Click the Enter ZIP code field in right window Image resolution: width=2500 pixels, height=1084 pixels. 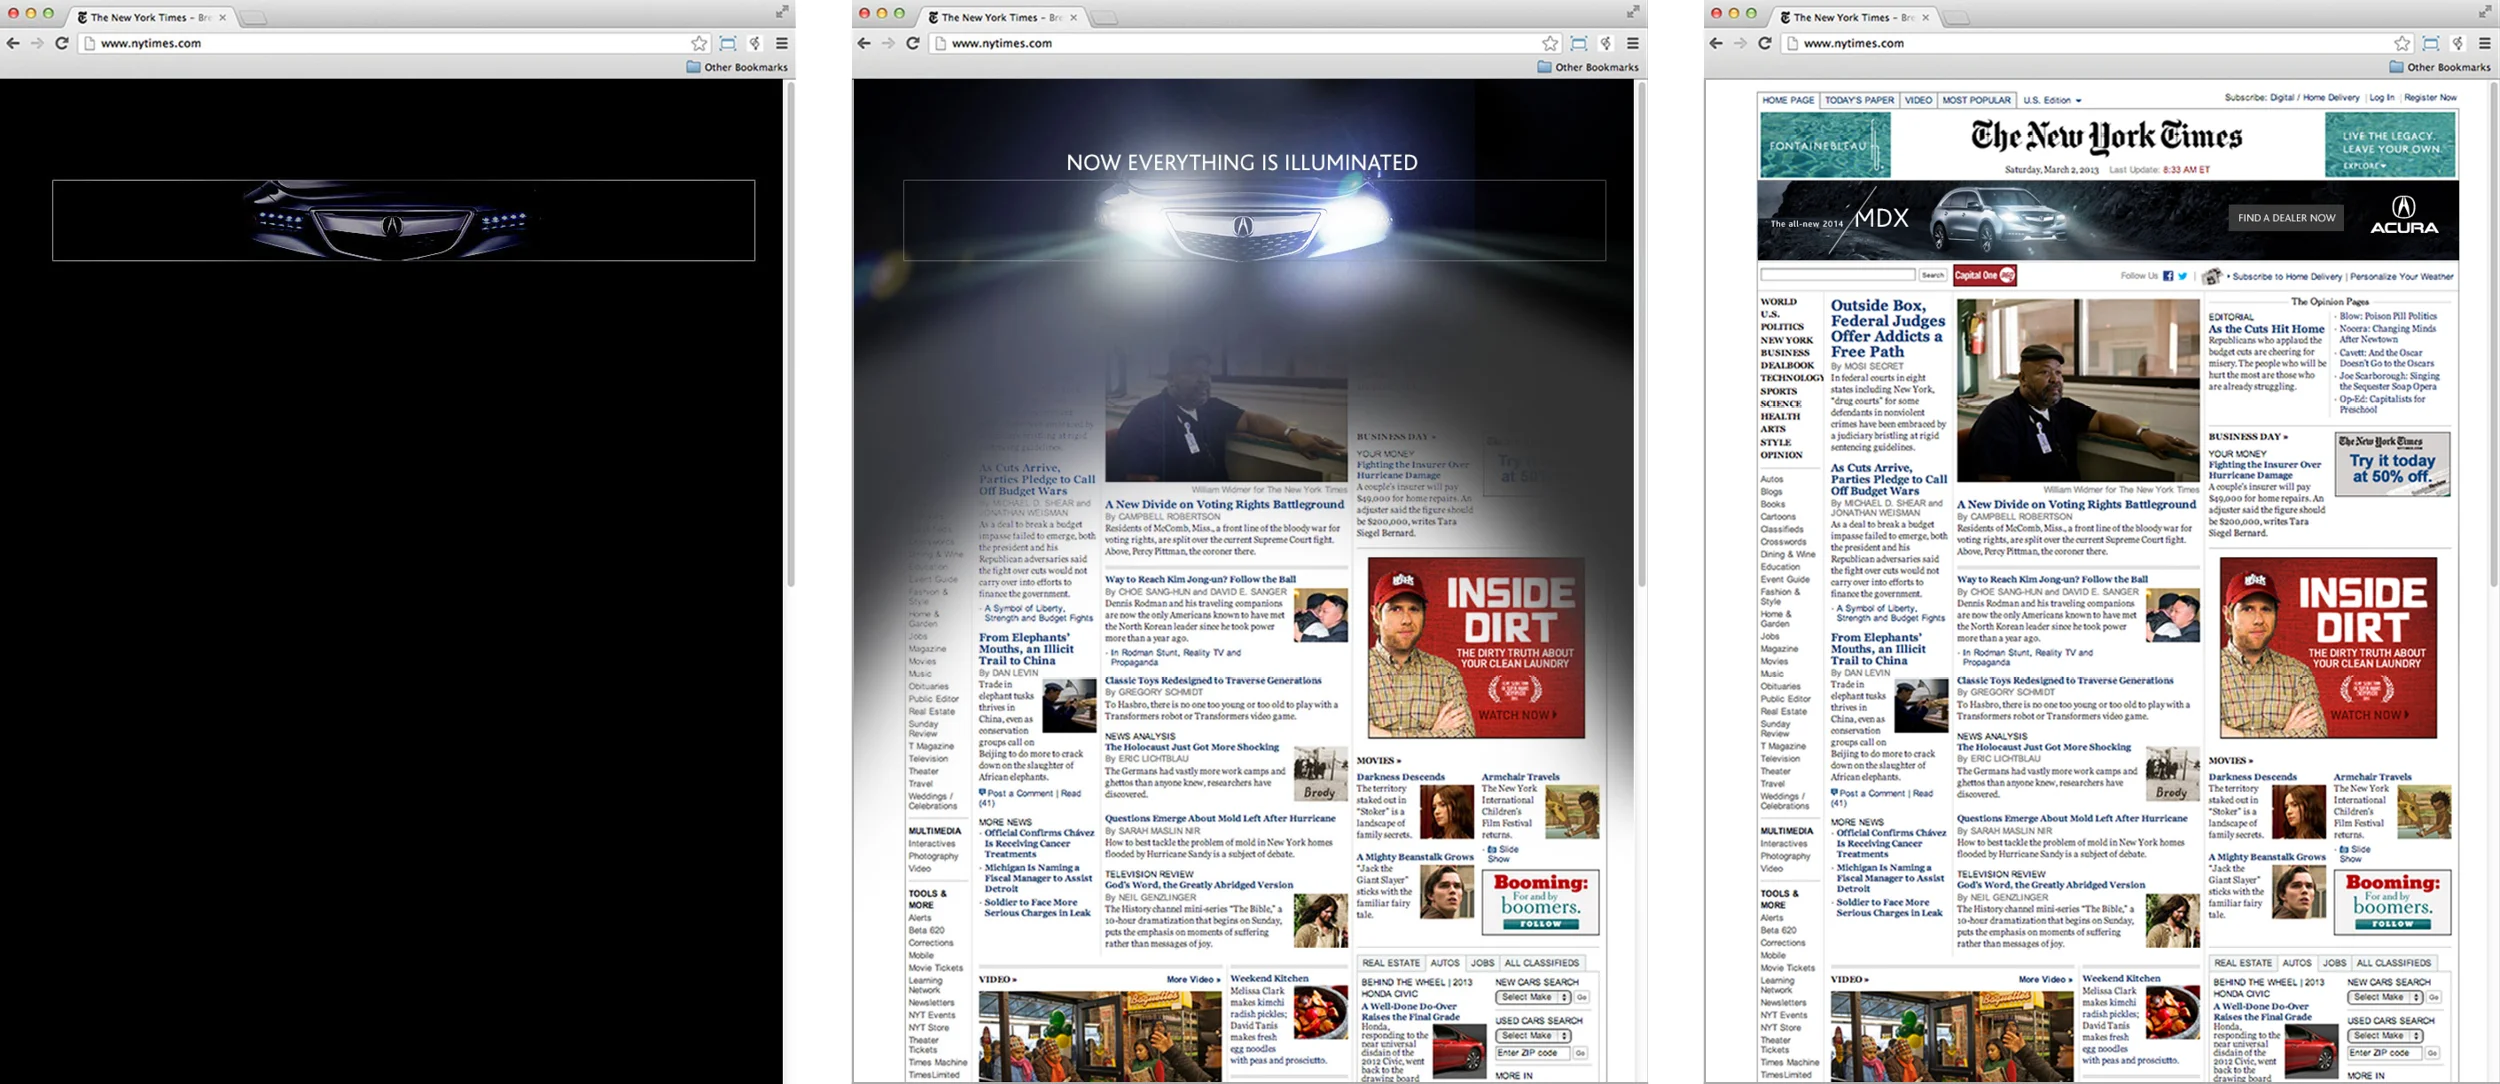[2384, 1053]
